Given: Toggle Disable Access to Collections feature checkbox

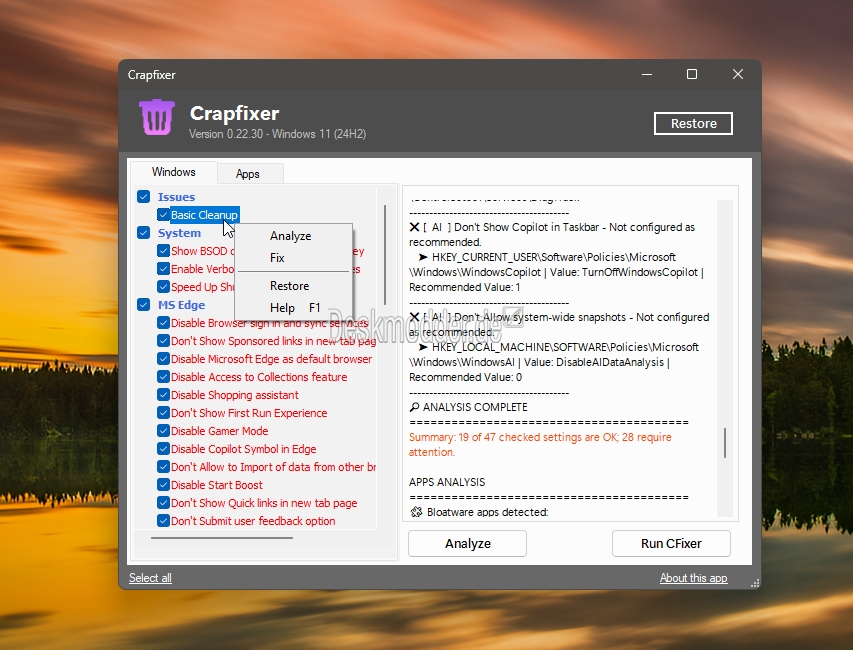Looking at the screenshot, I should tap(163, 377).
